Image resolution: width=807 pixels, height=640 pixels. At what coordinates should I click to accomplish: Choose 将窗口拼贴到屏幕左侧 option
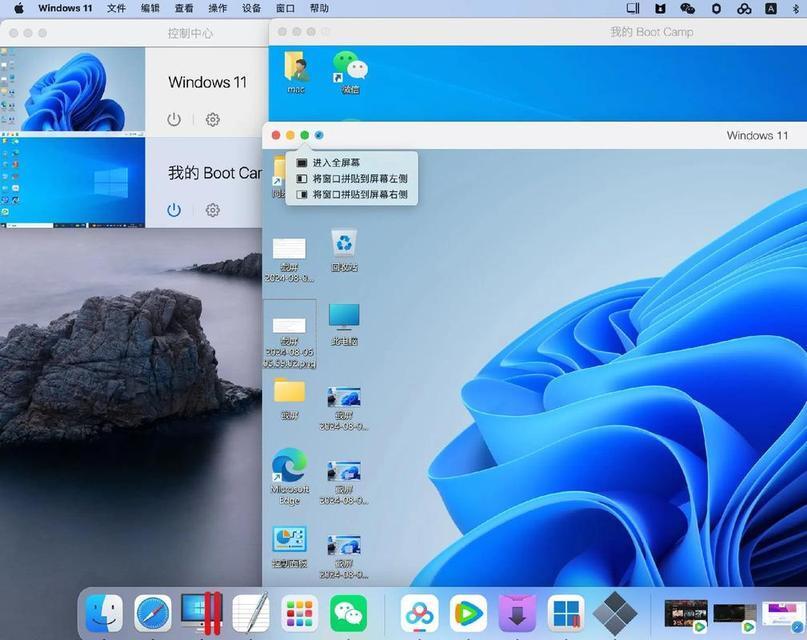click(359, 178)
